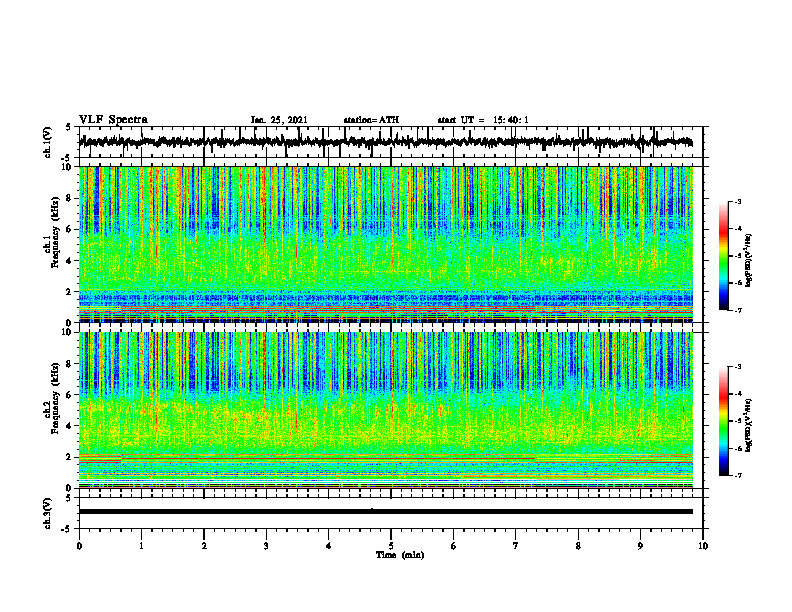
Task: Select the Time (min) axis title
Action: (400, 555)
